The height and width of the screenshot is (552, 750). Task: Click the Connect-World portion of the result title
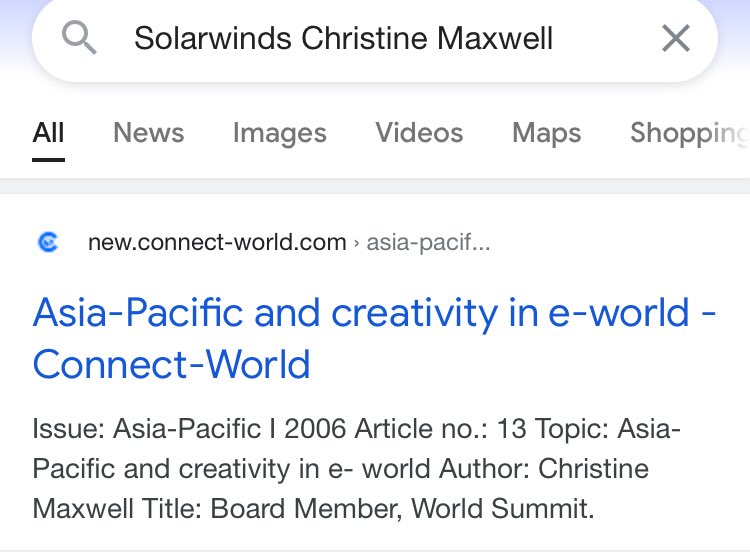click(x=172, y=364)
